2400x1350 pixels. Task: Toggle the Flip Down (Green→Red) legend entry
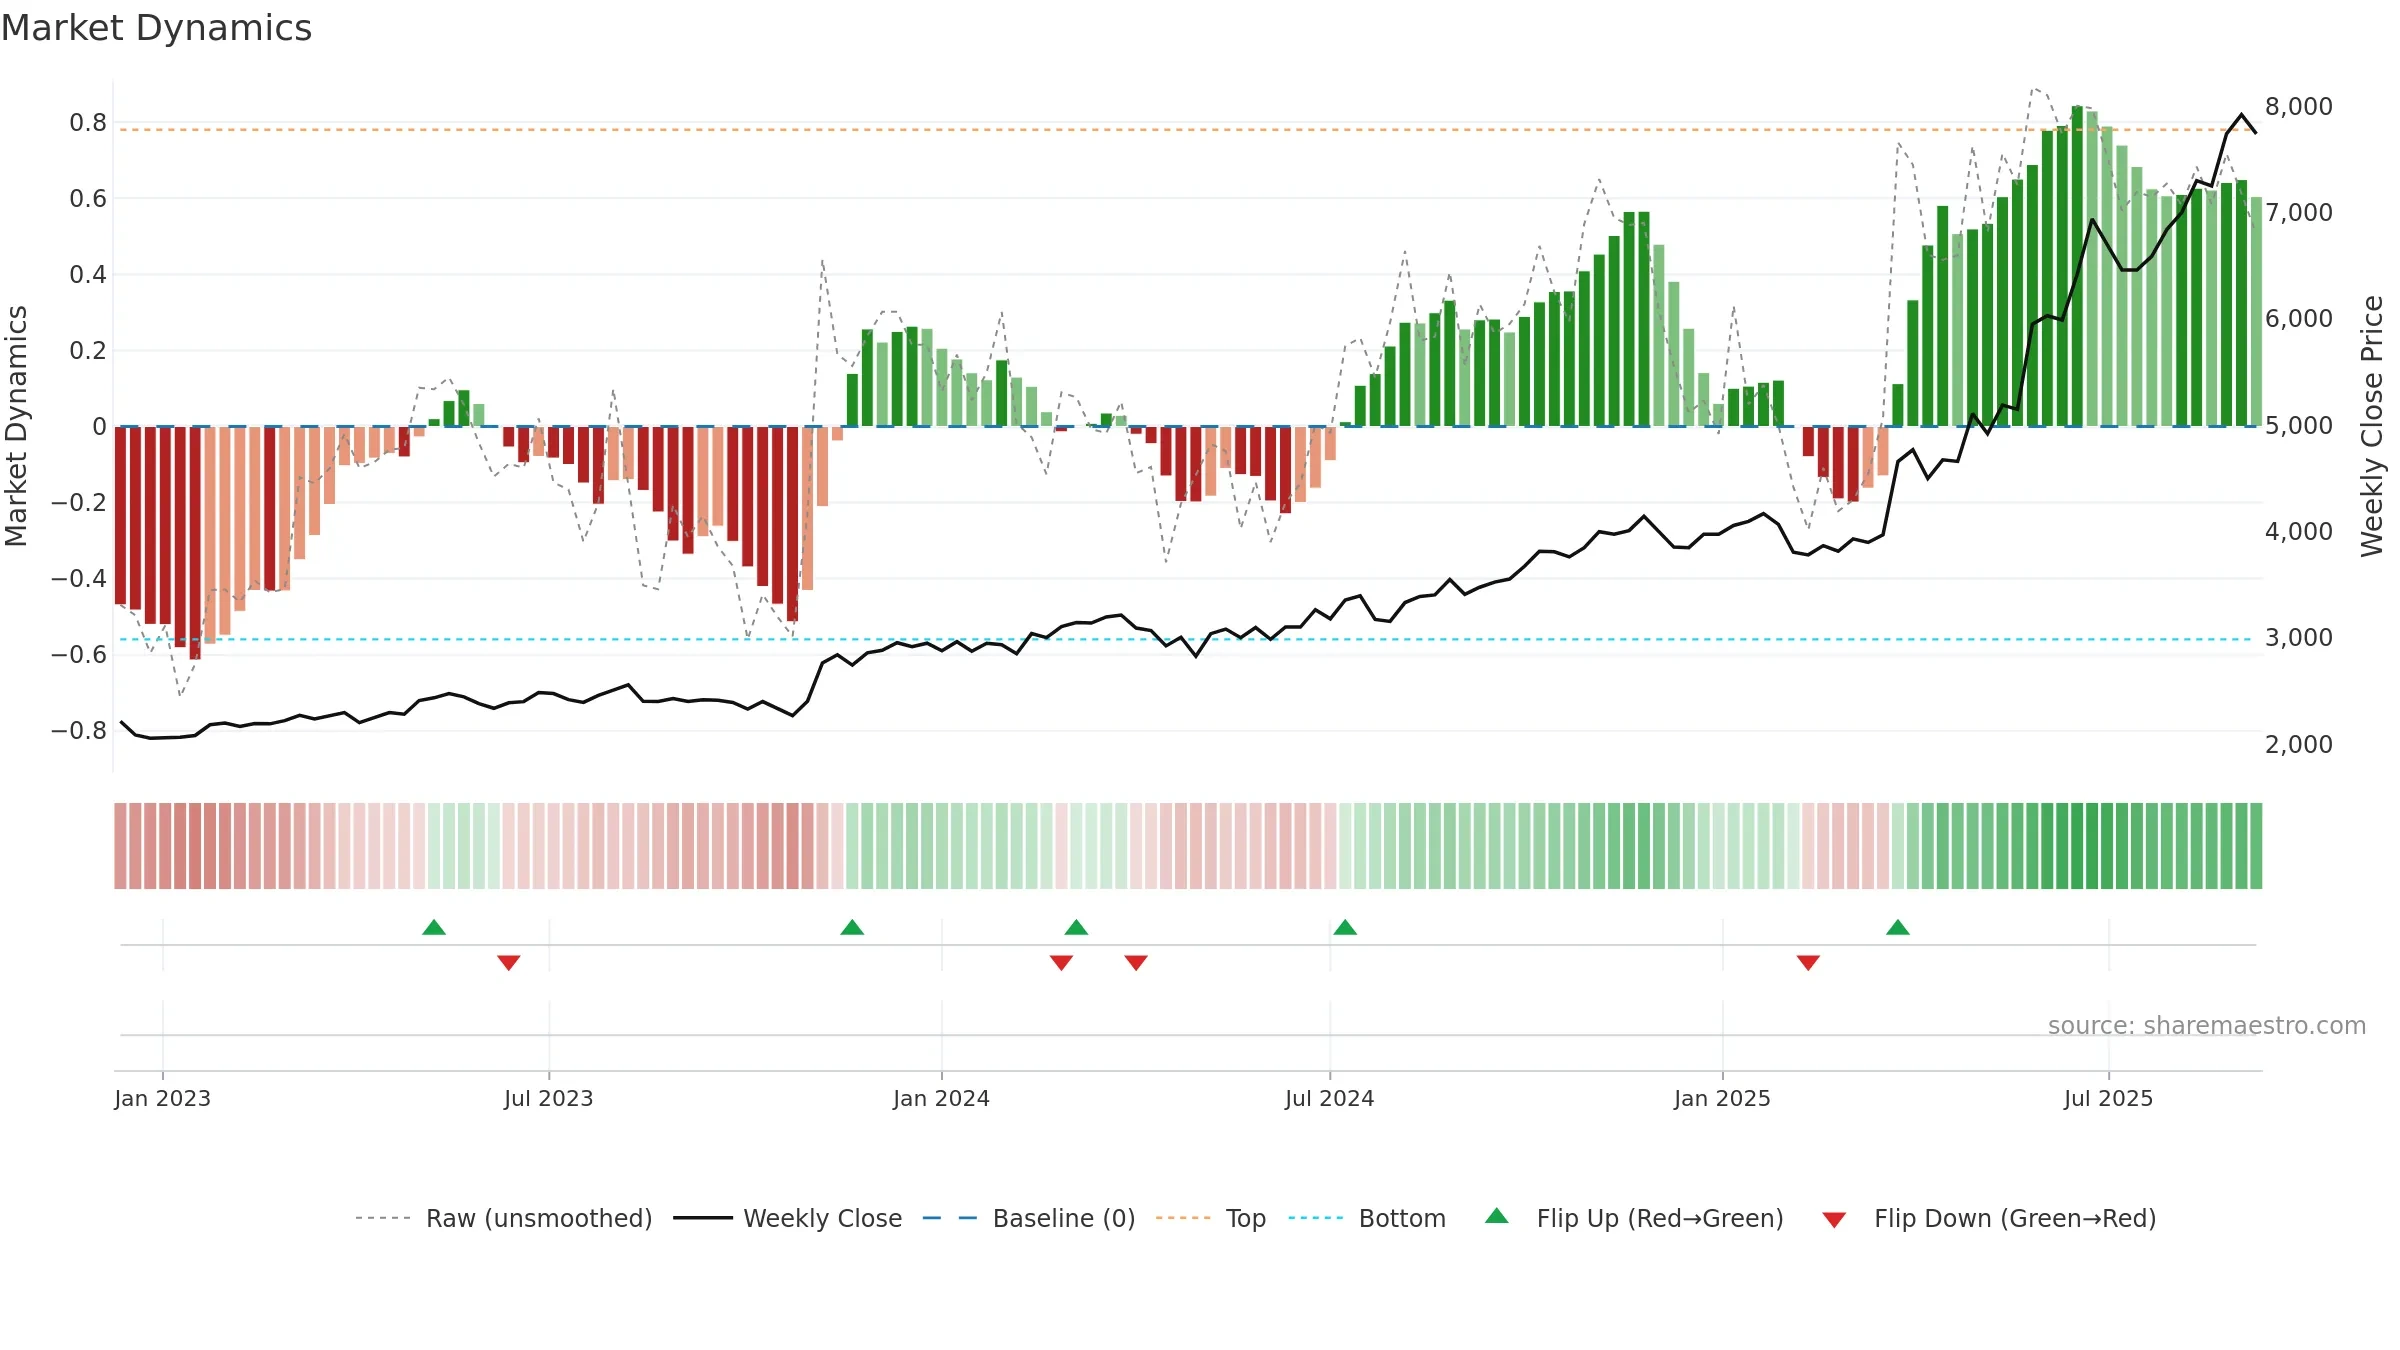point(1988,1218)
